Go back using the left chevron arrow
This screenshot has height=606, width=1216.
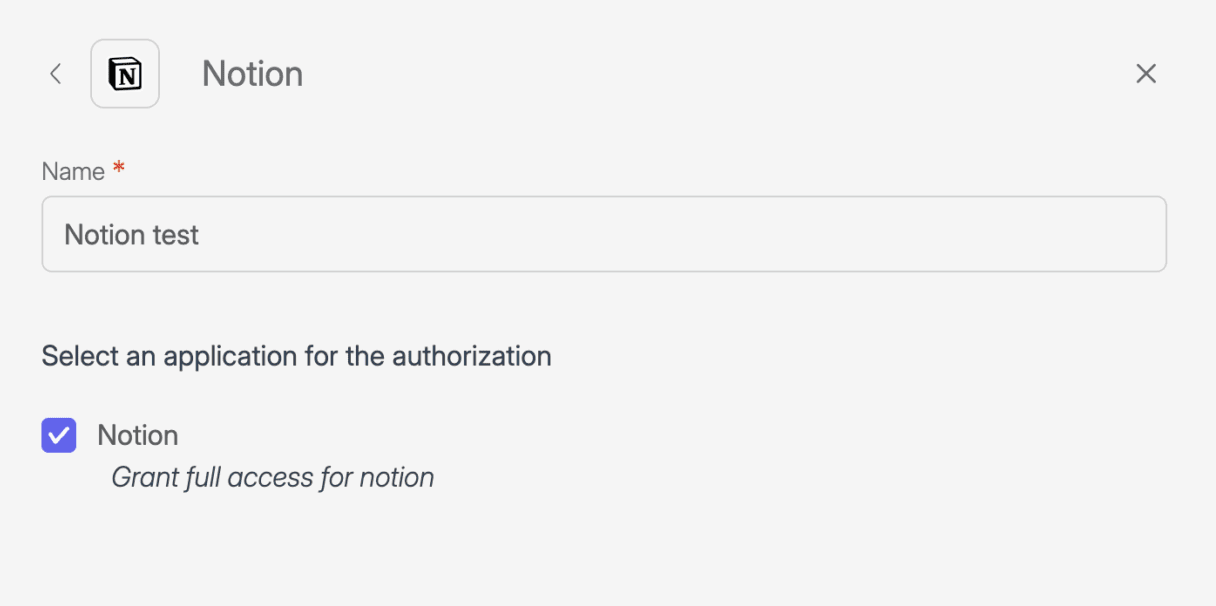[x=56, y=74]
